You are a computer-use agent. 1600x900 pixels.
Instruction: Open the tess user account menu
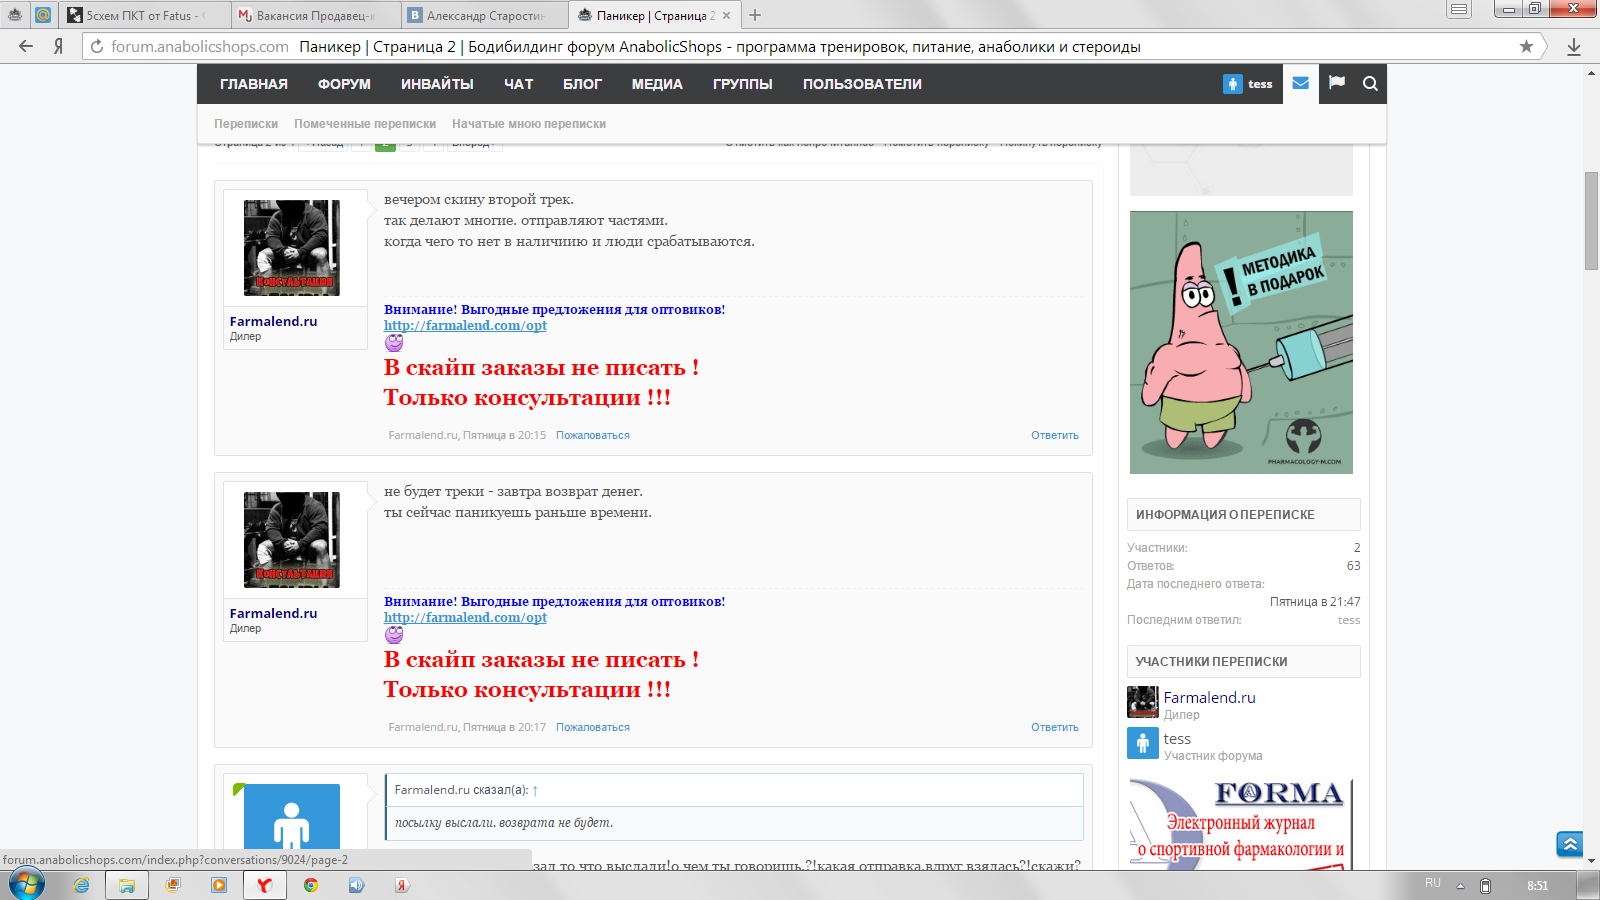coord(1248,84)
